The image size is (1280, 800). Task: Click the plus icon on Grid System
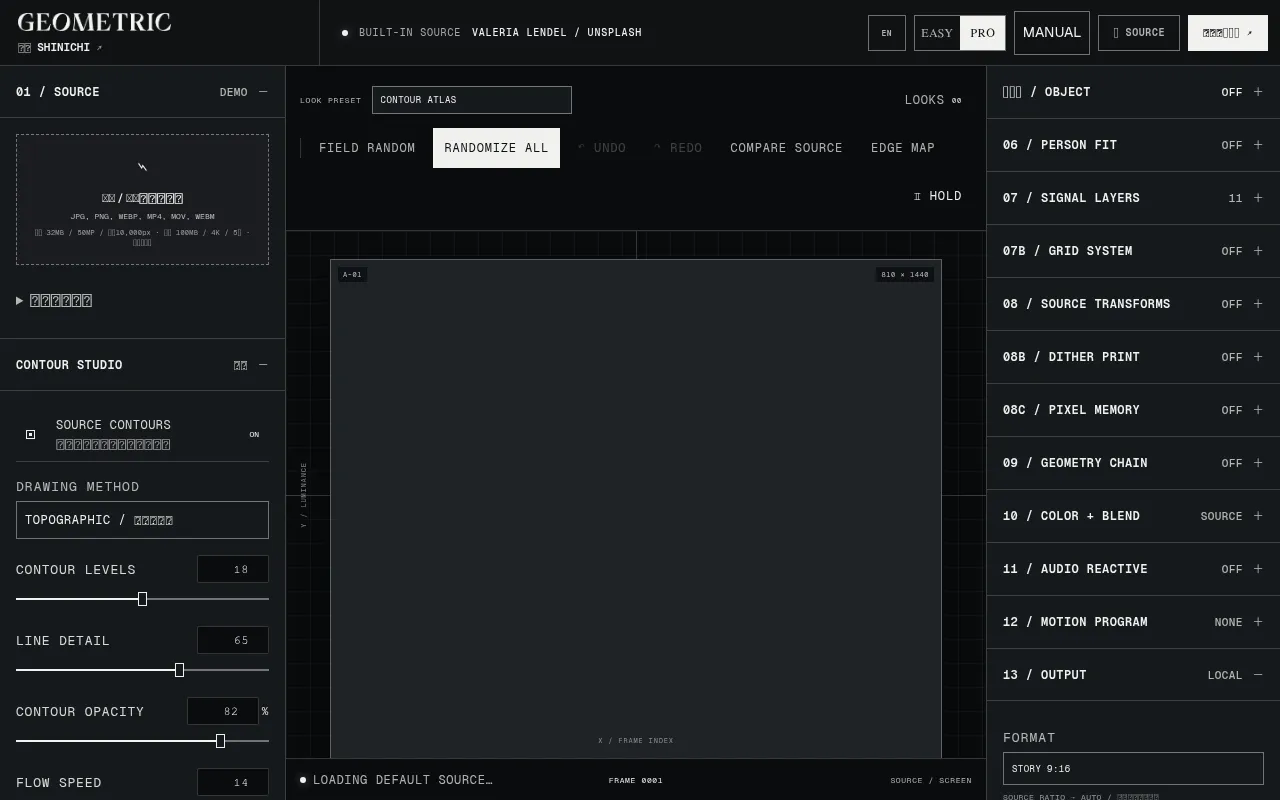pos(1258,251)
